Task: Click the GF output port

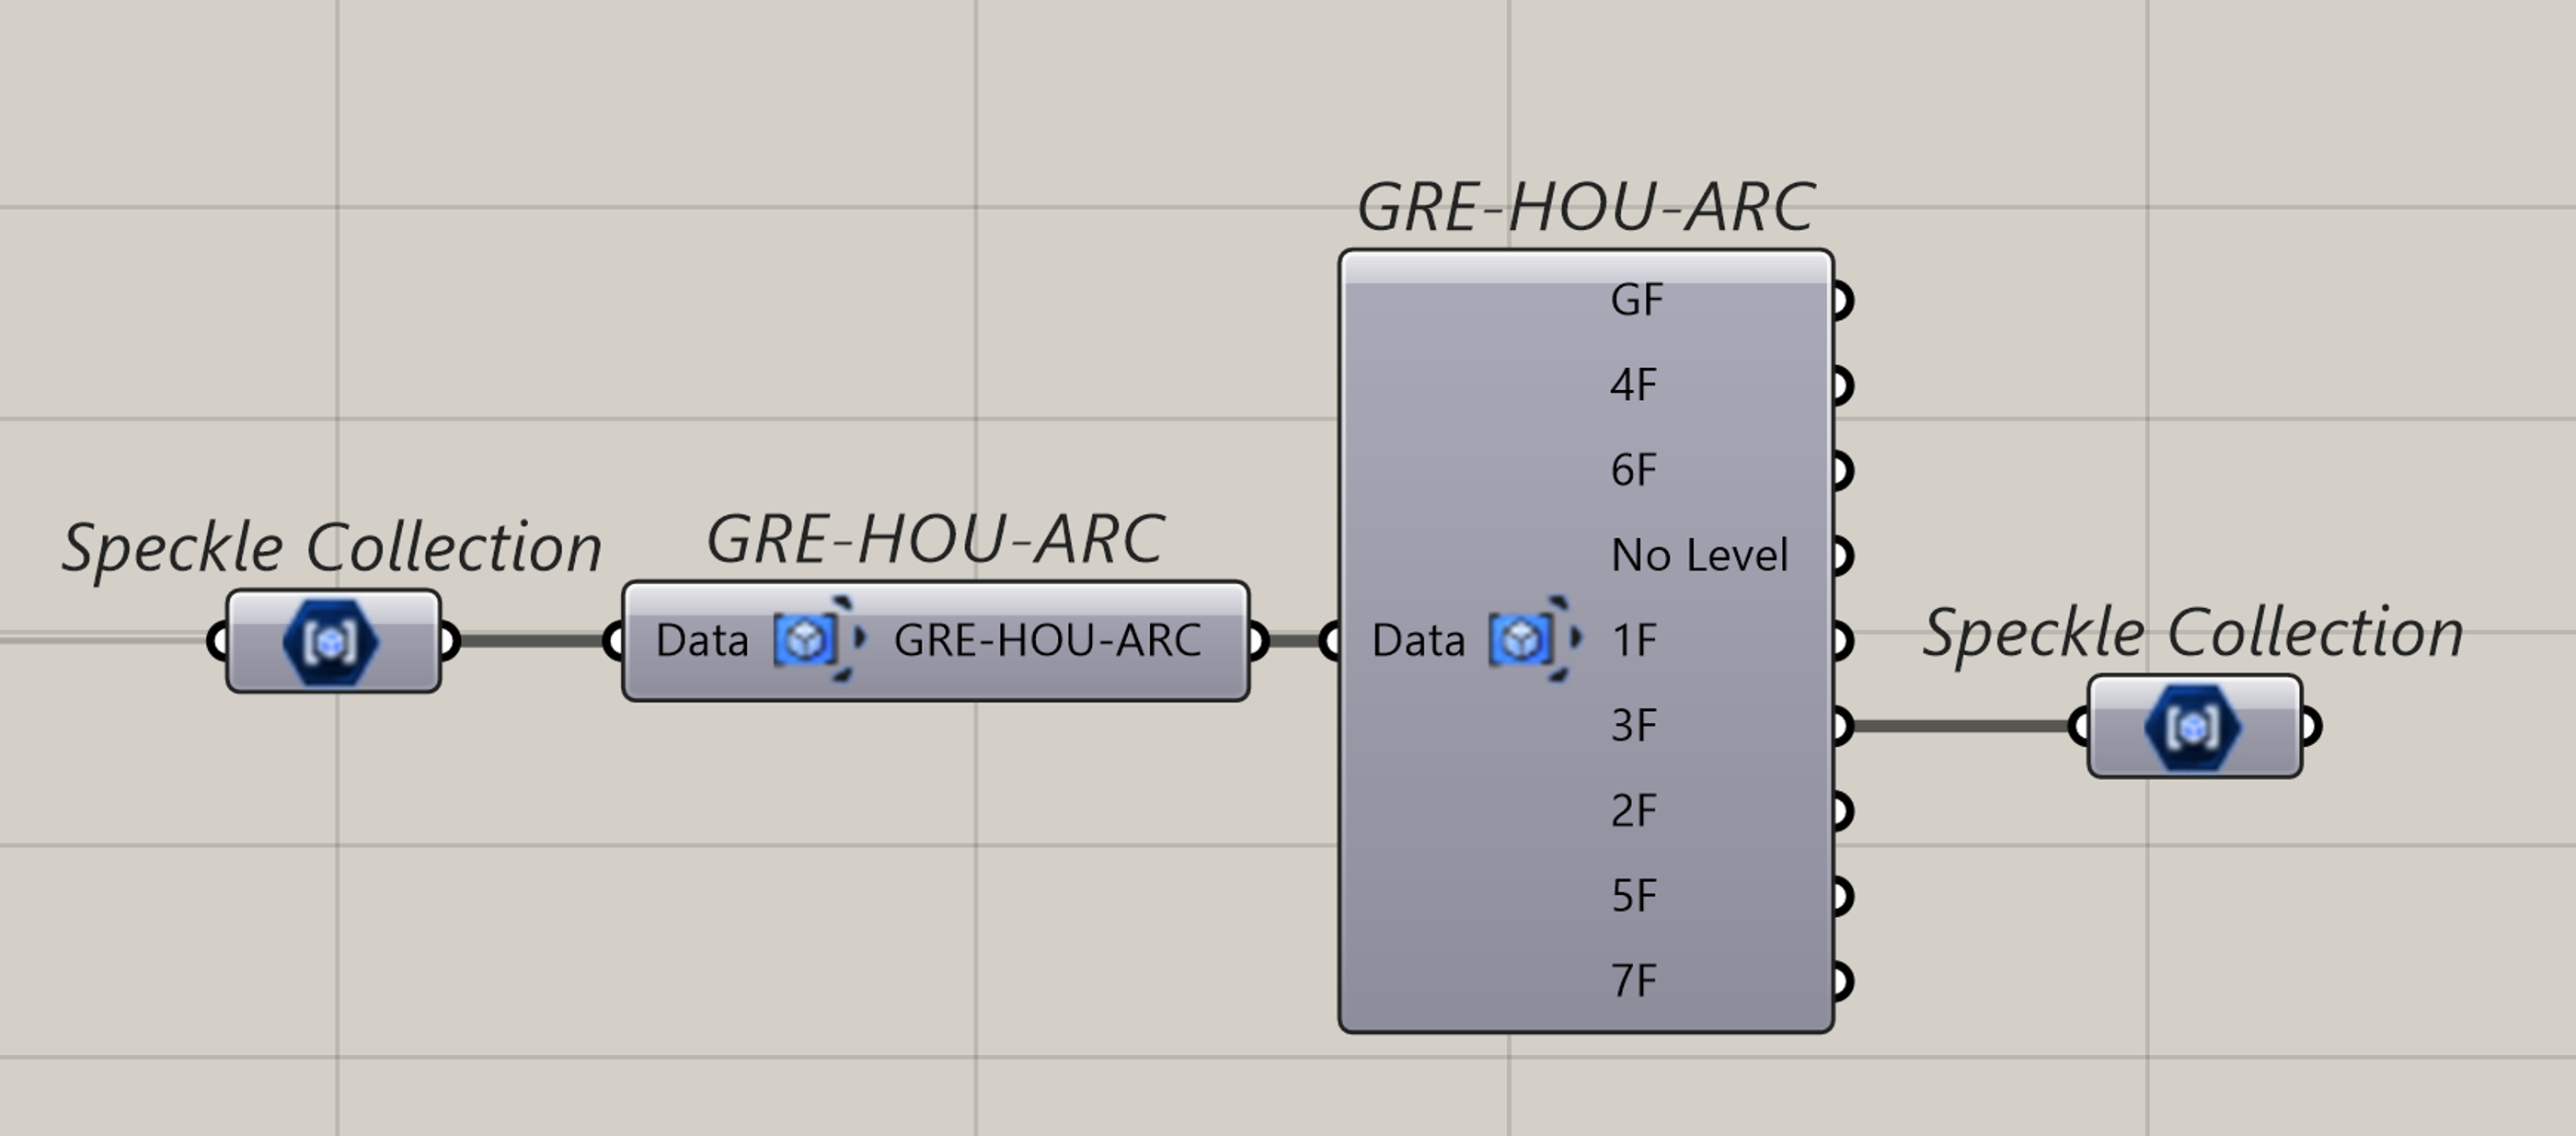Action: 1844,300
